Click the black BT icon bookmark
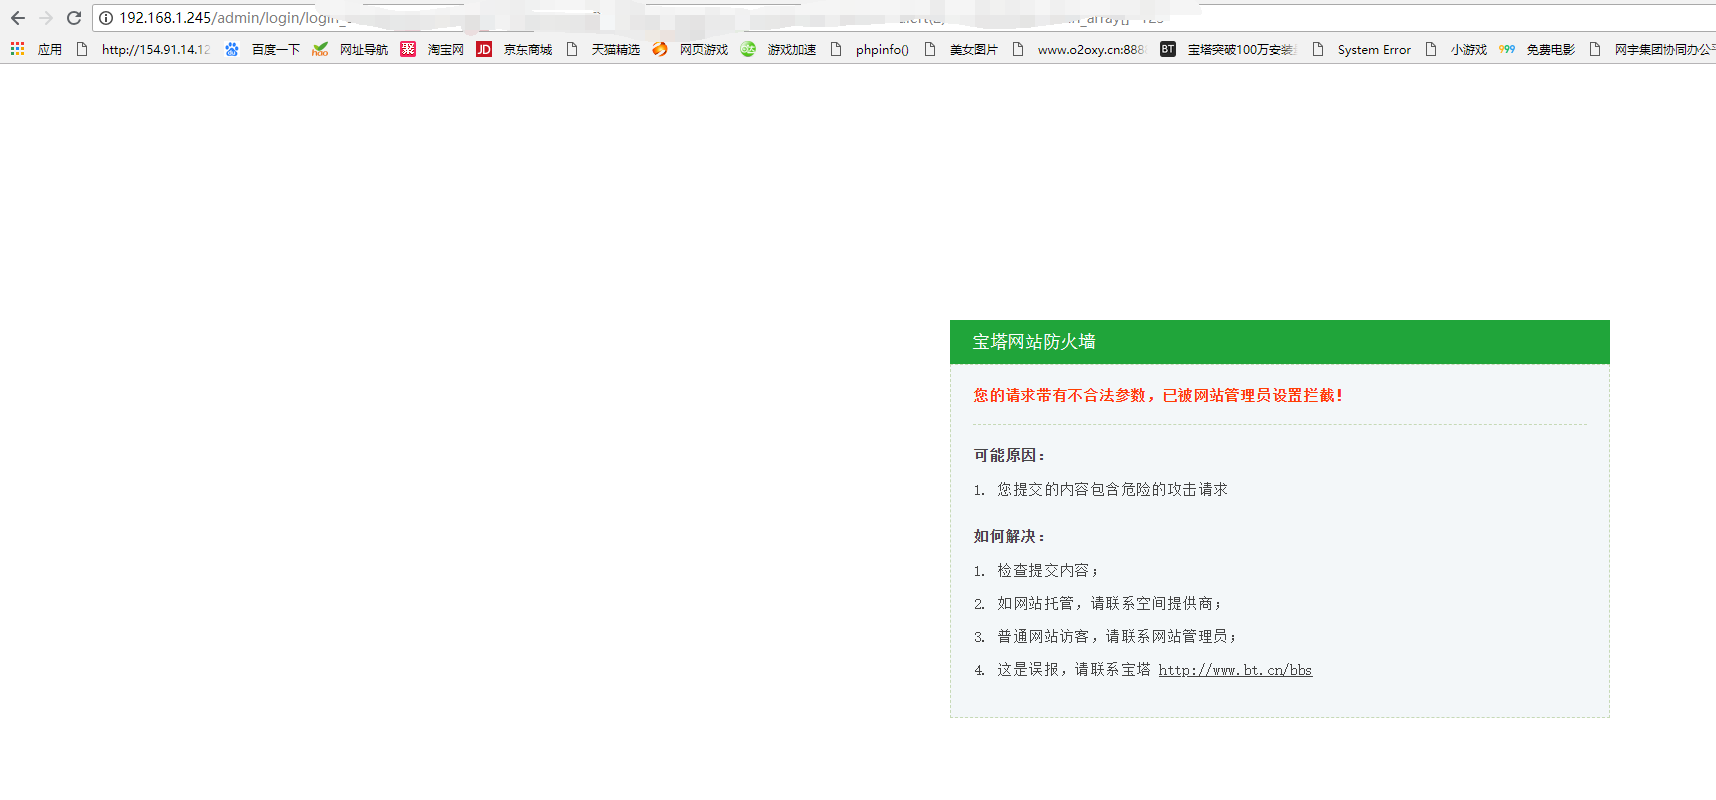This screenshot has width=1716, height=800. [x=1168, y=49]
